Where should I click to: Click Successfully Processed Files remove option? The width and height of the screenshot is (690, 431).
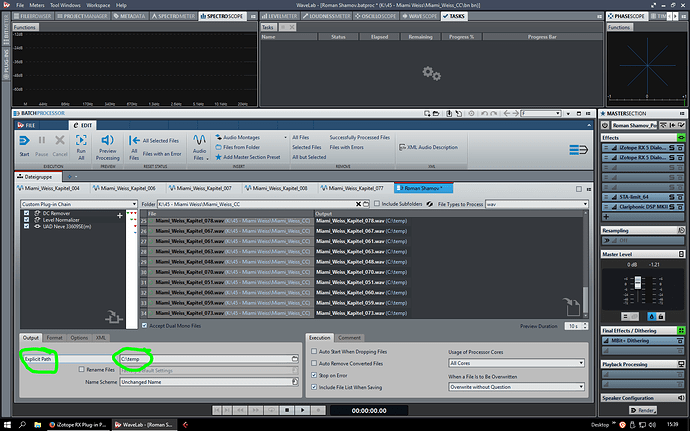tap(360, 137)
